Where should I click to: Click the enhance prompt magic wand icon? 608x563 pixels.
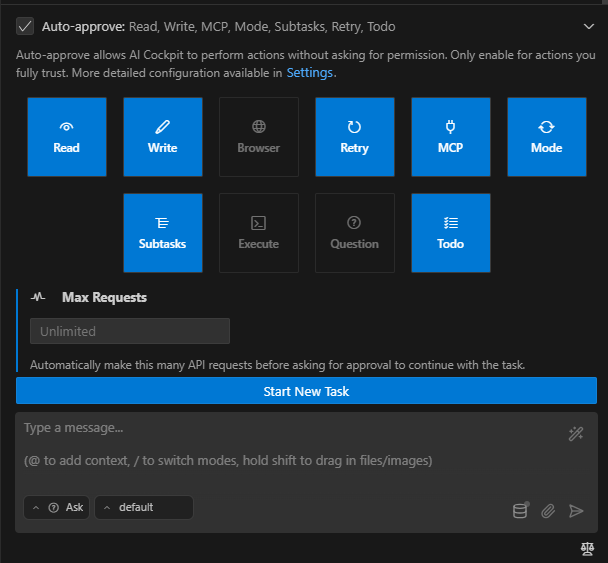[575, 433]
